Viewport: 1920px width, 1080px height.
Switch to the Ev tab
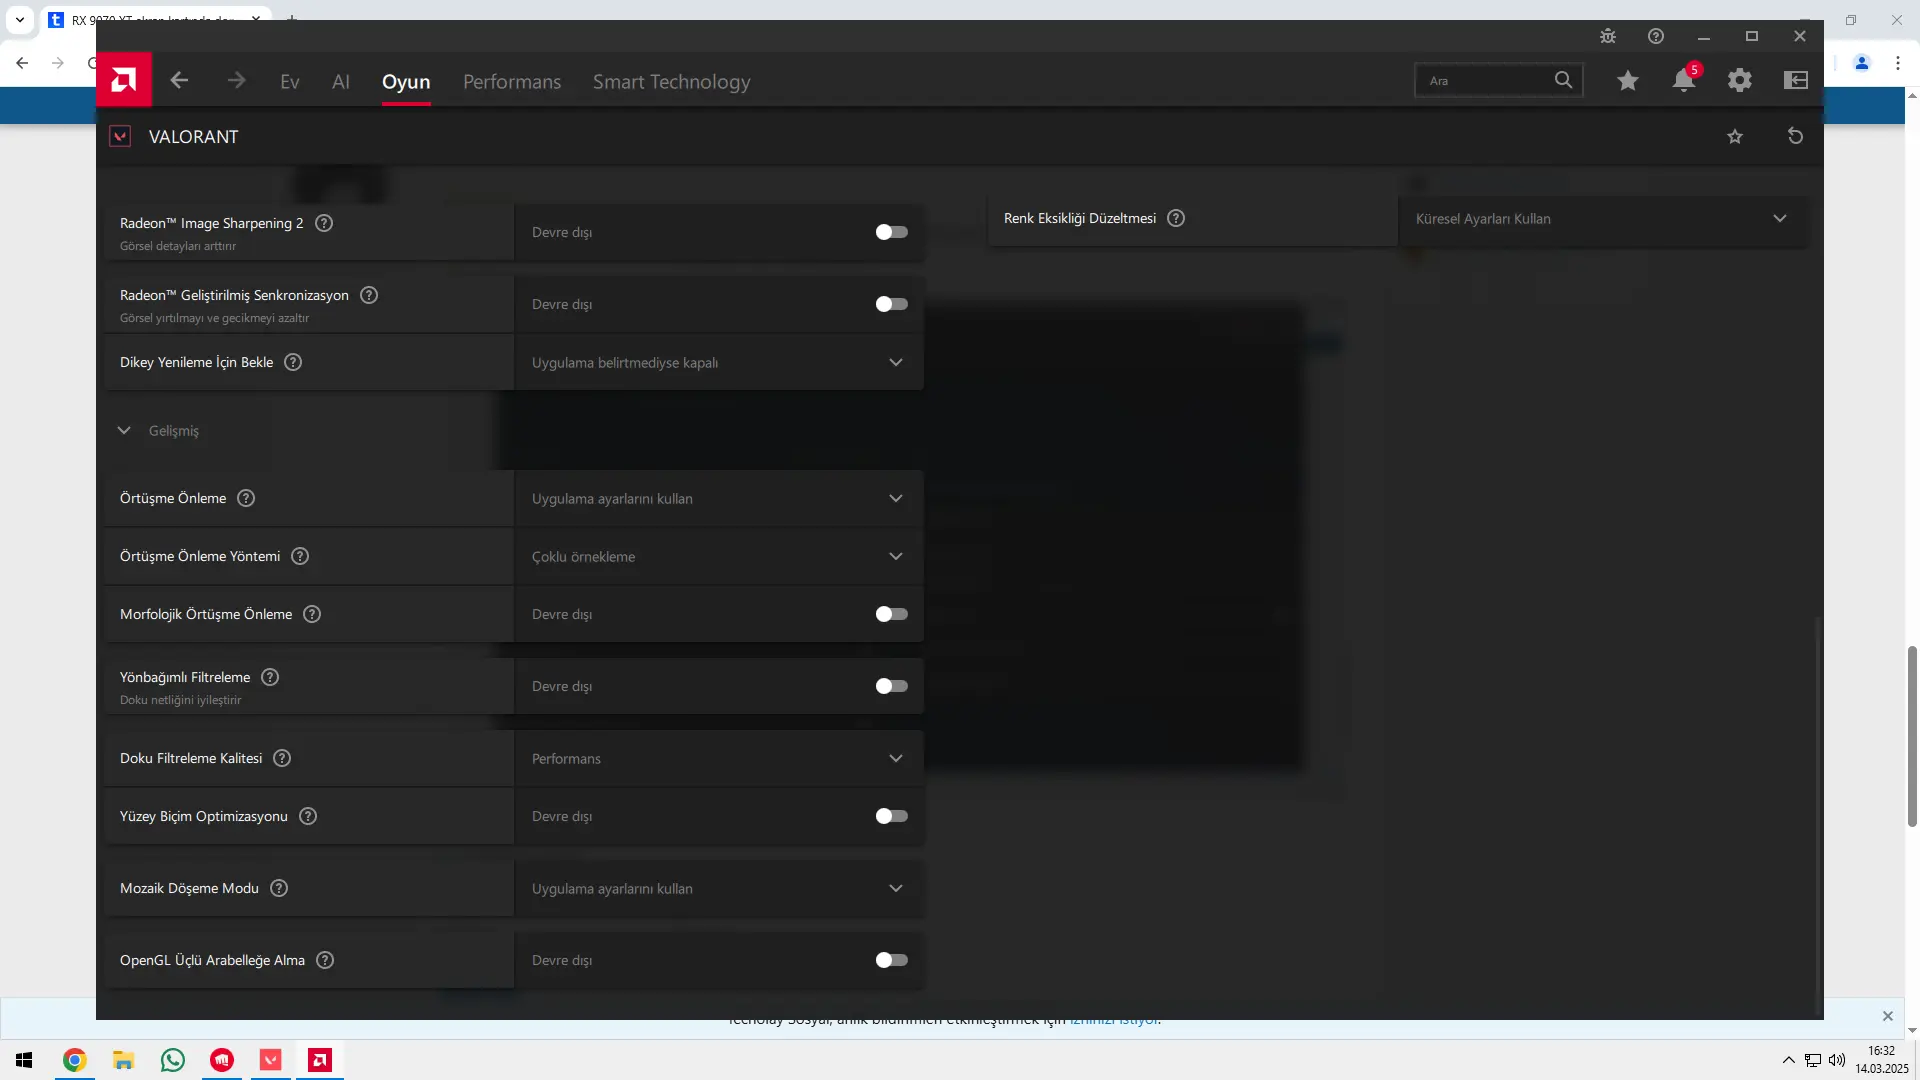click(290, 82)
